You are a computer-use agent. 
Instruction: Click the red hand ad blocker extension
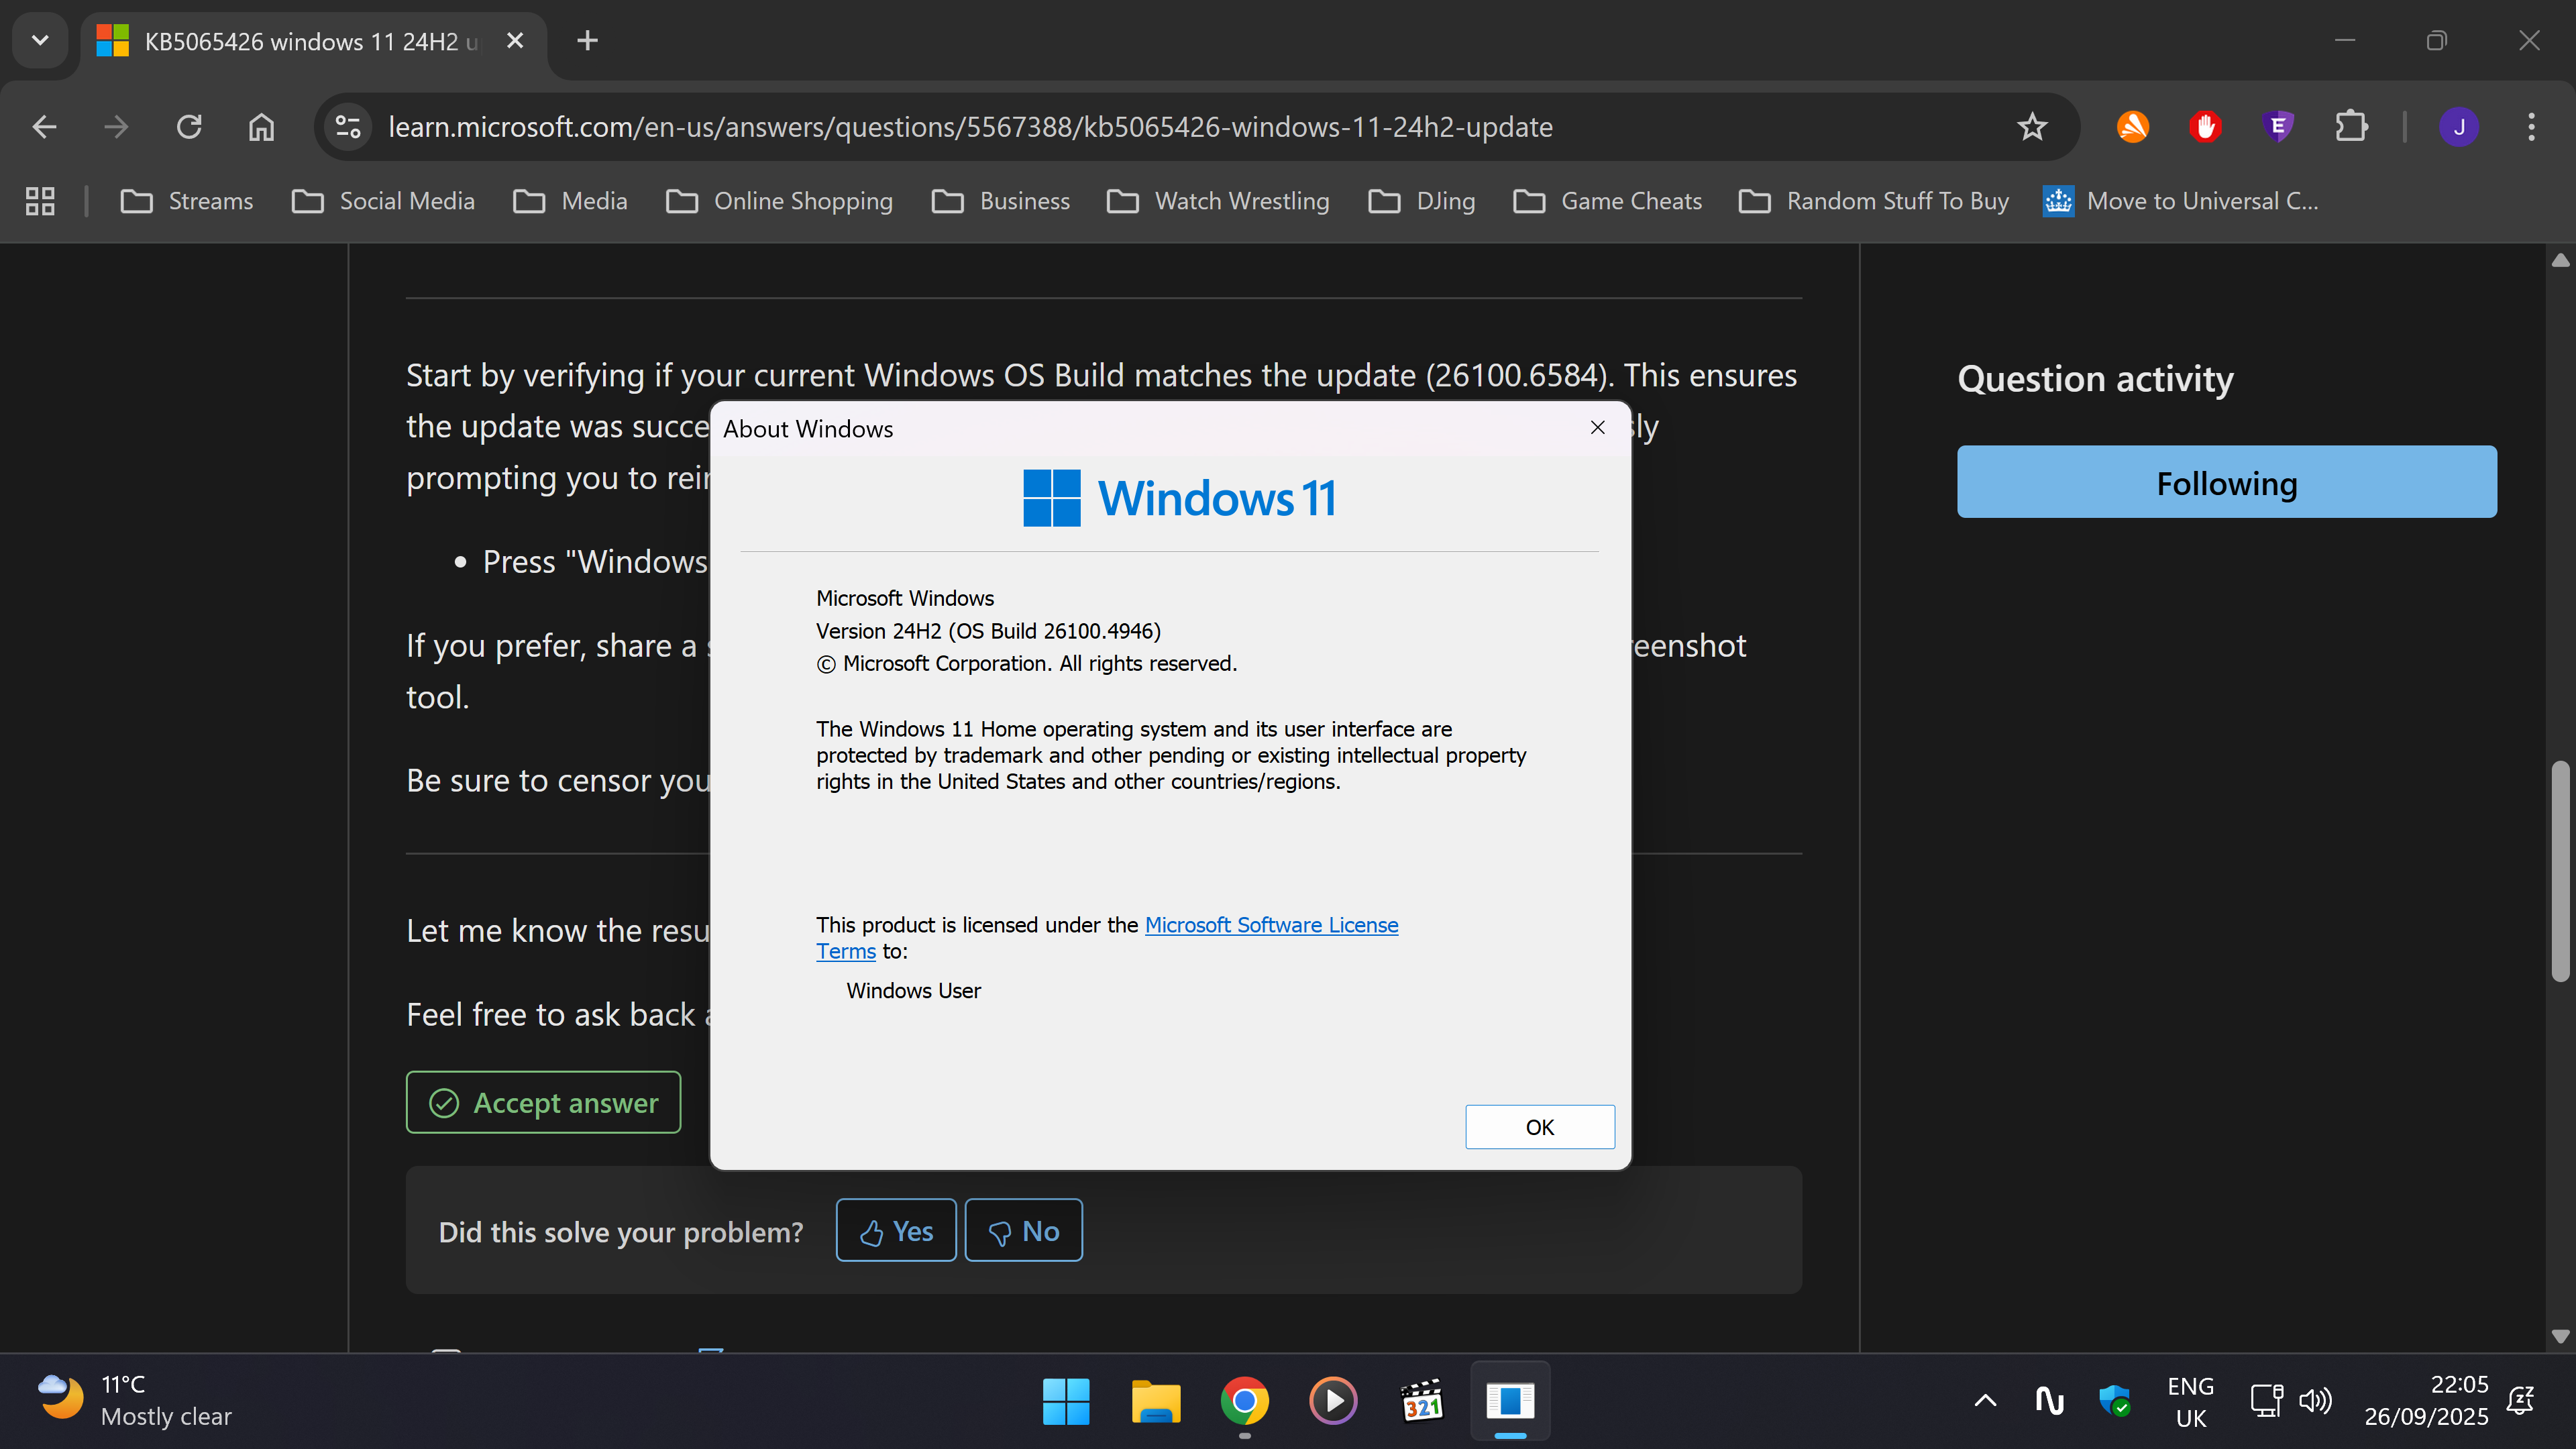[x=2205, y=127]
